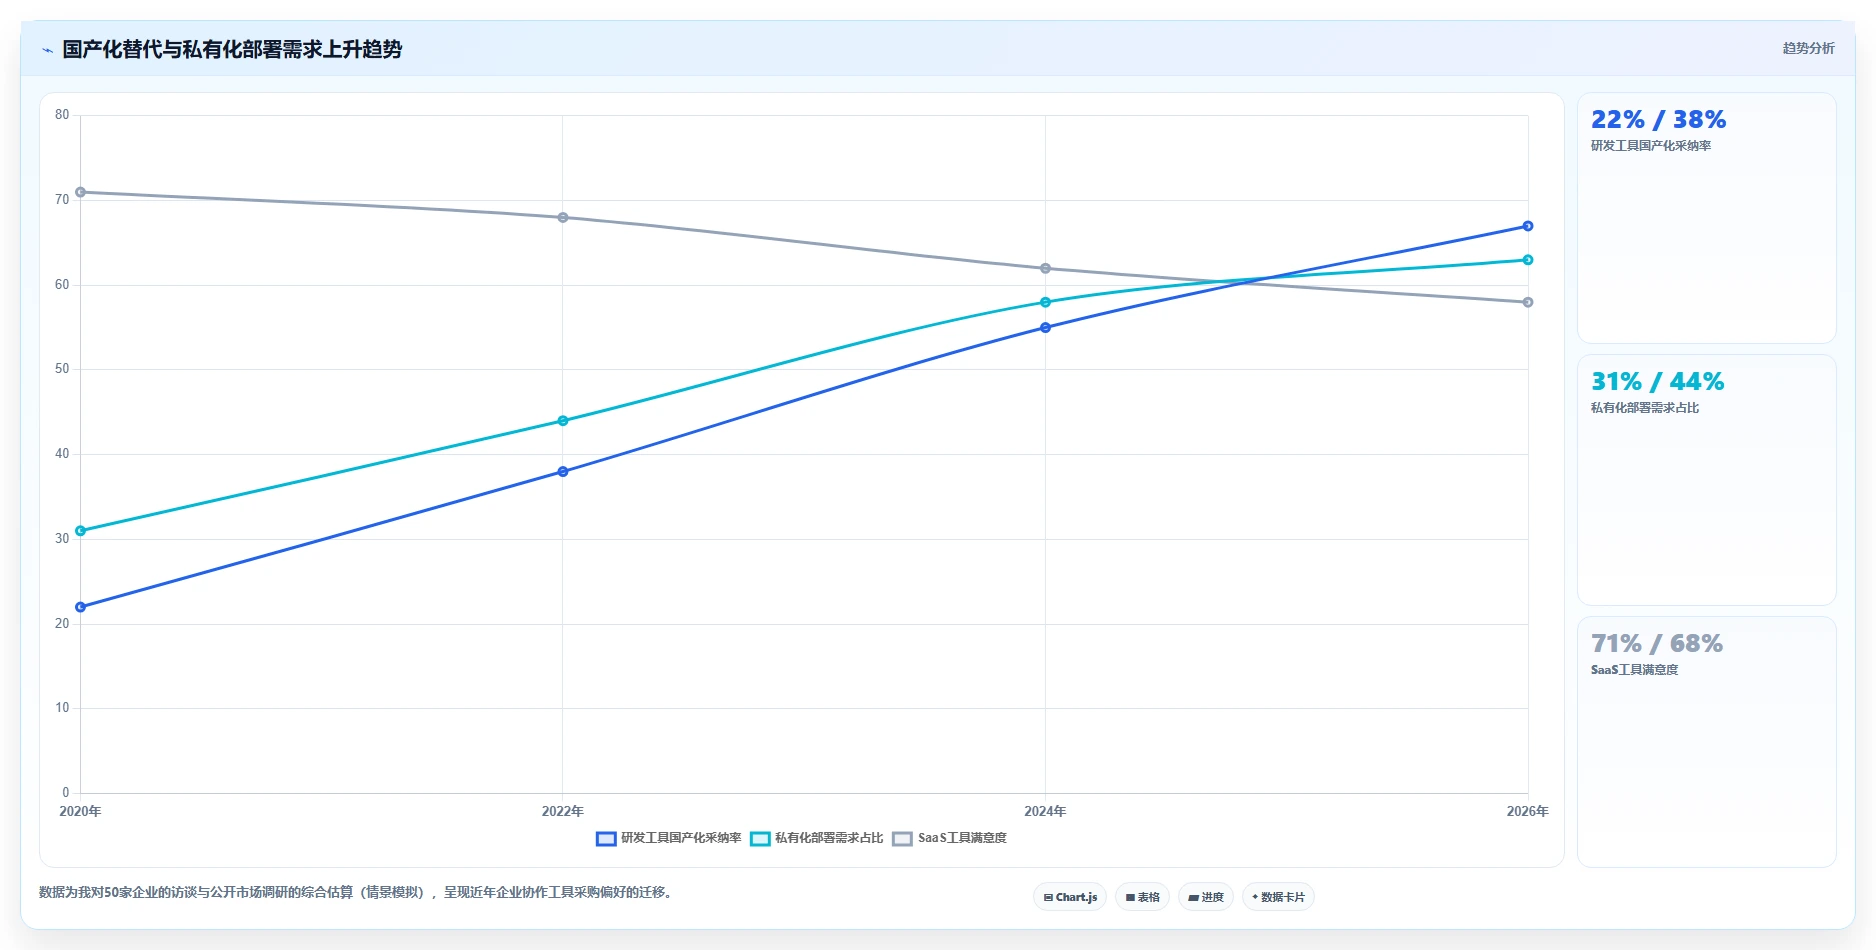Viewport: 1876px width, 950px height.
Task: Click the 31% / 44% stat value
Action: tap(1657, 381)
